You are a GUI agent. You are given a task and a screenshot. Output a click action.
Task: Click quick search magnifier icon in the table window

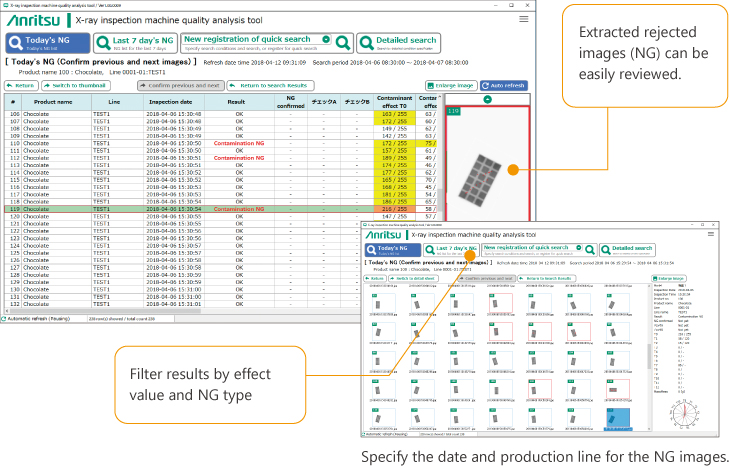click(x=343, y=43)
